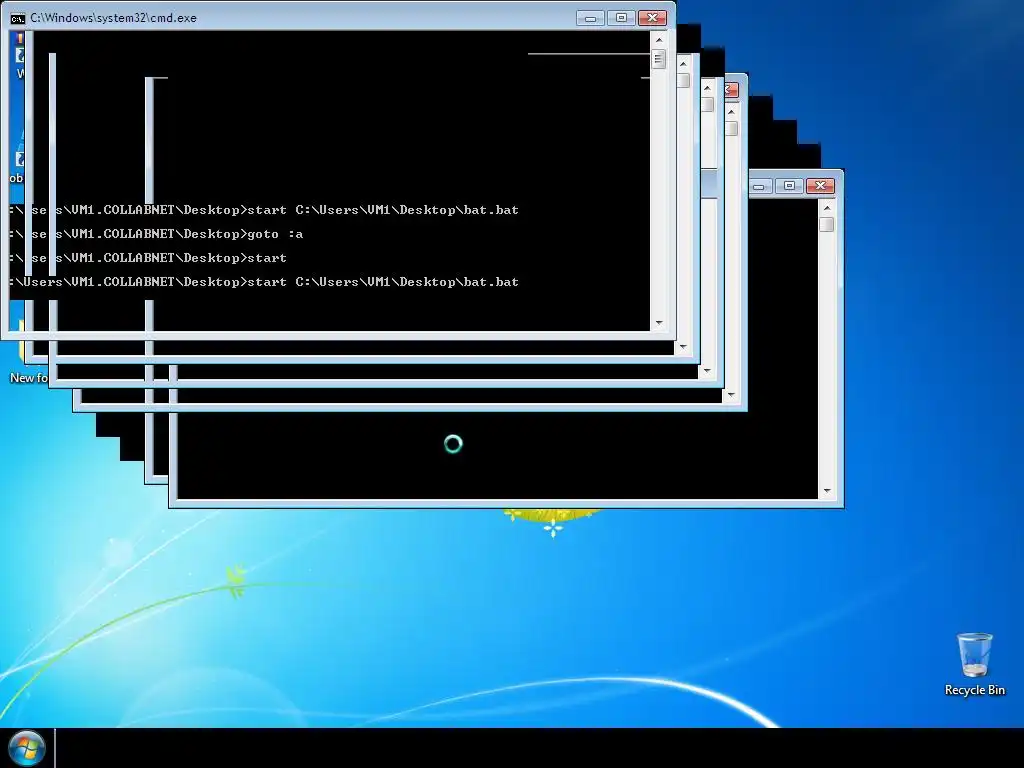Maximize the rearmost cmd window
The height and width of the screenshot is (768, 1024).
[790, 186]
